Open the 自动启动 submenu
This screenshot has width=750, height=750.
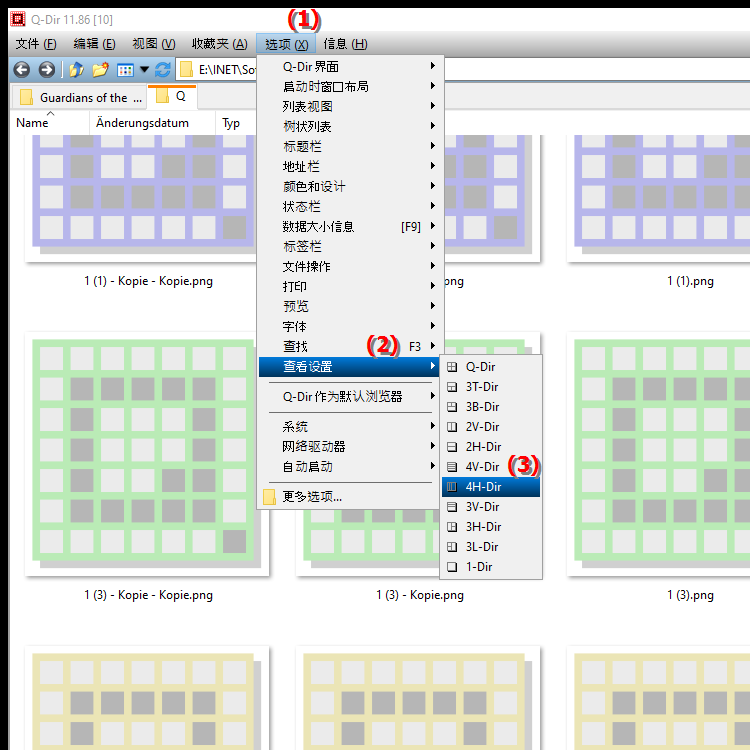click(349, 466)
